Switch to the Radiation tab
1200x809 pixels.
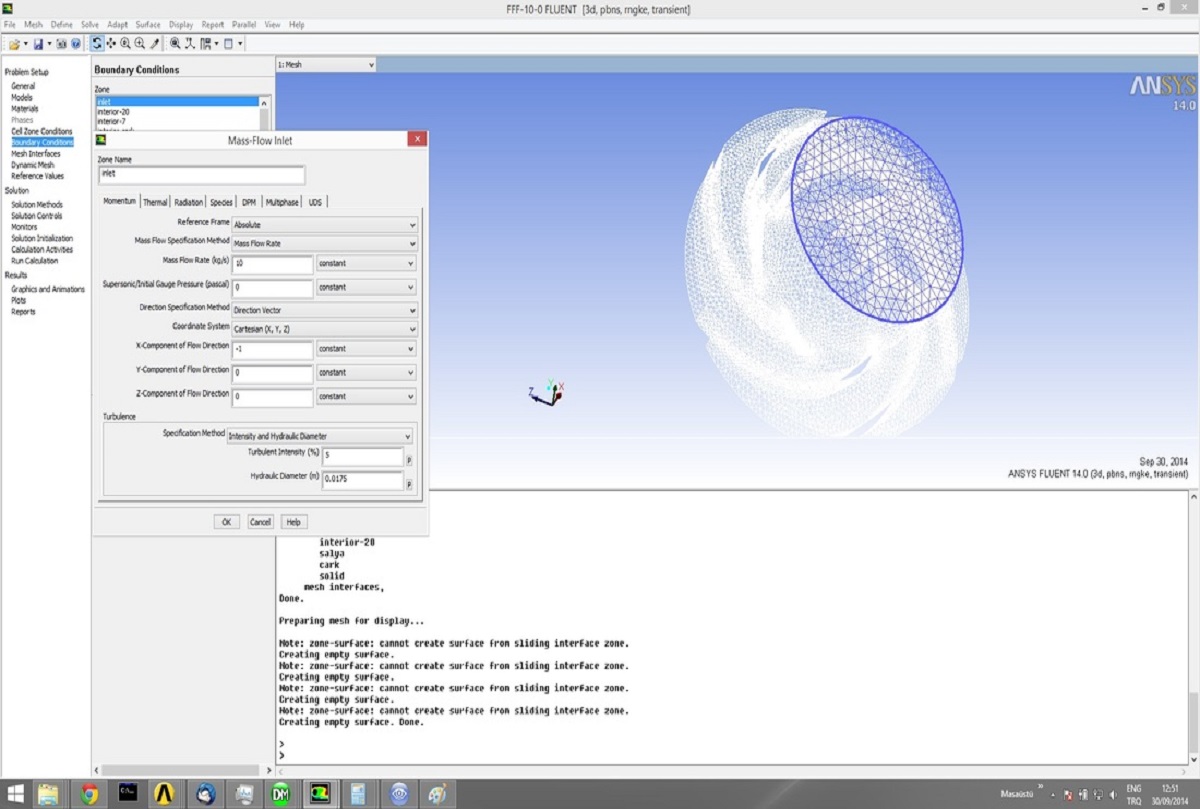(188, 202)
